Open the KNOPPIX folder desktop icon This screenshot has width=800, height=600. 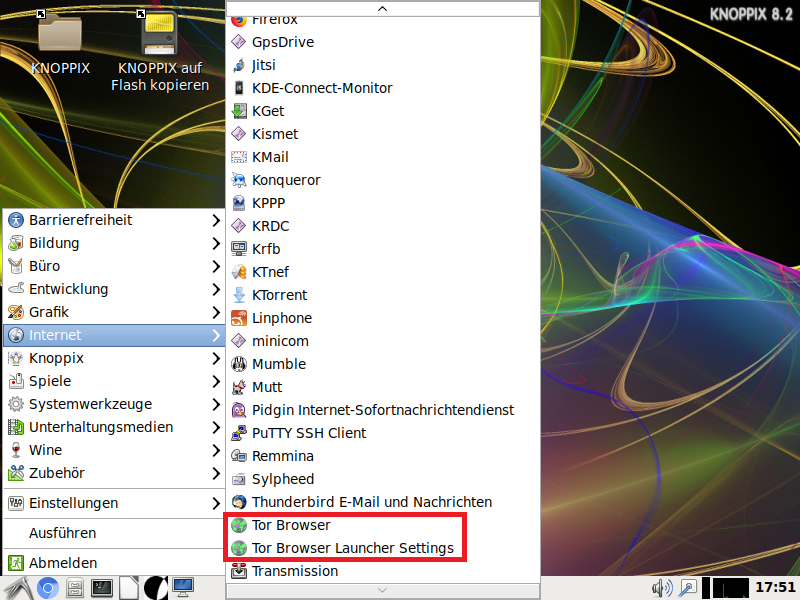60,43
